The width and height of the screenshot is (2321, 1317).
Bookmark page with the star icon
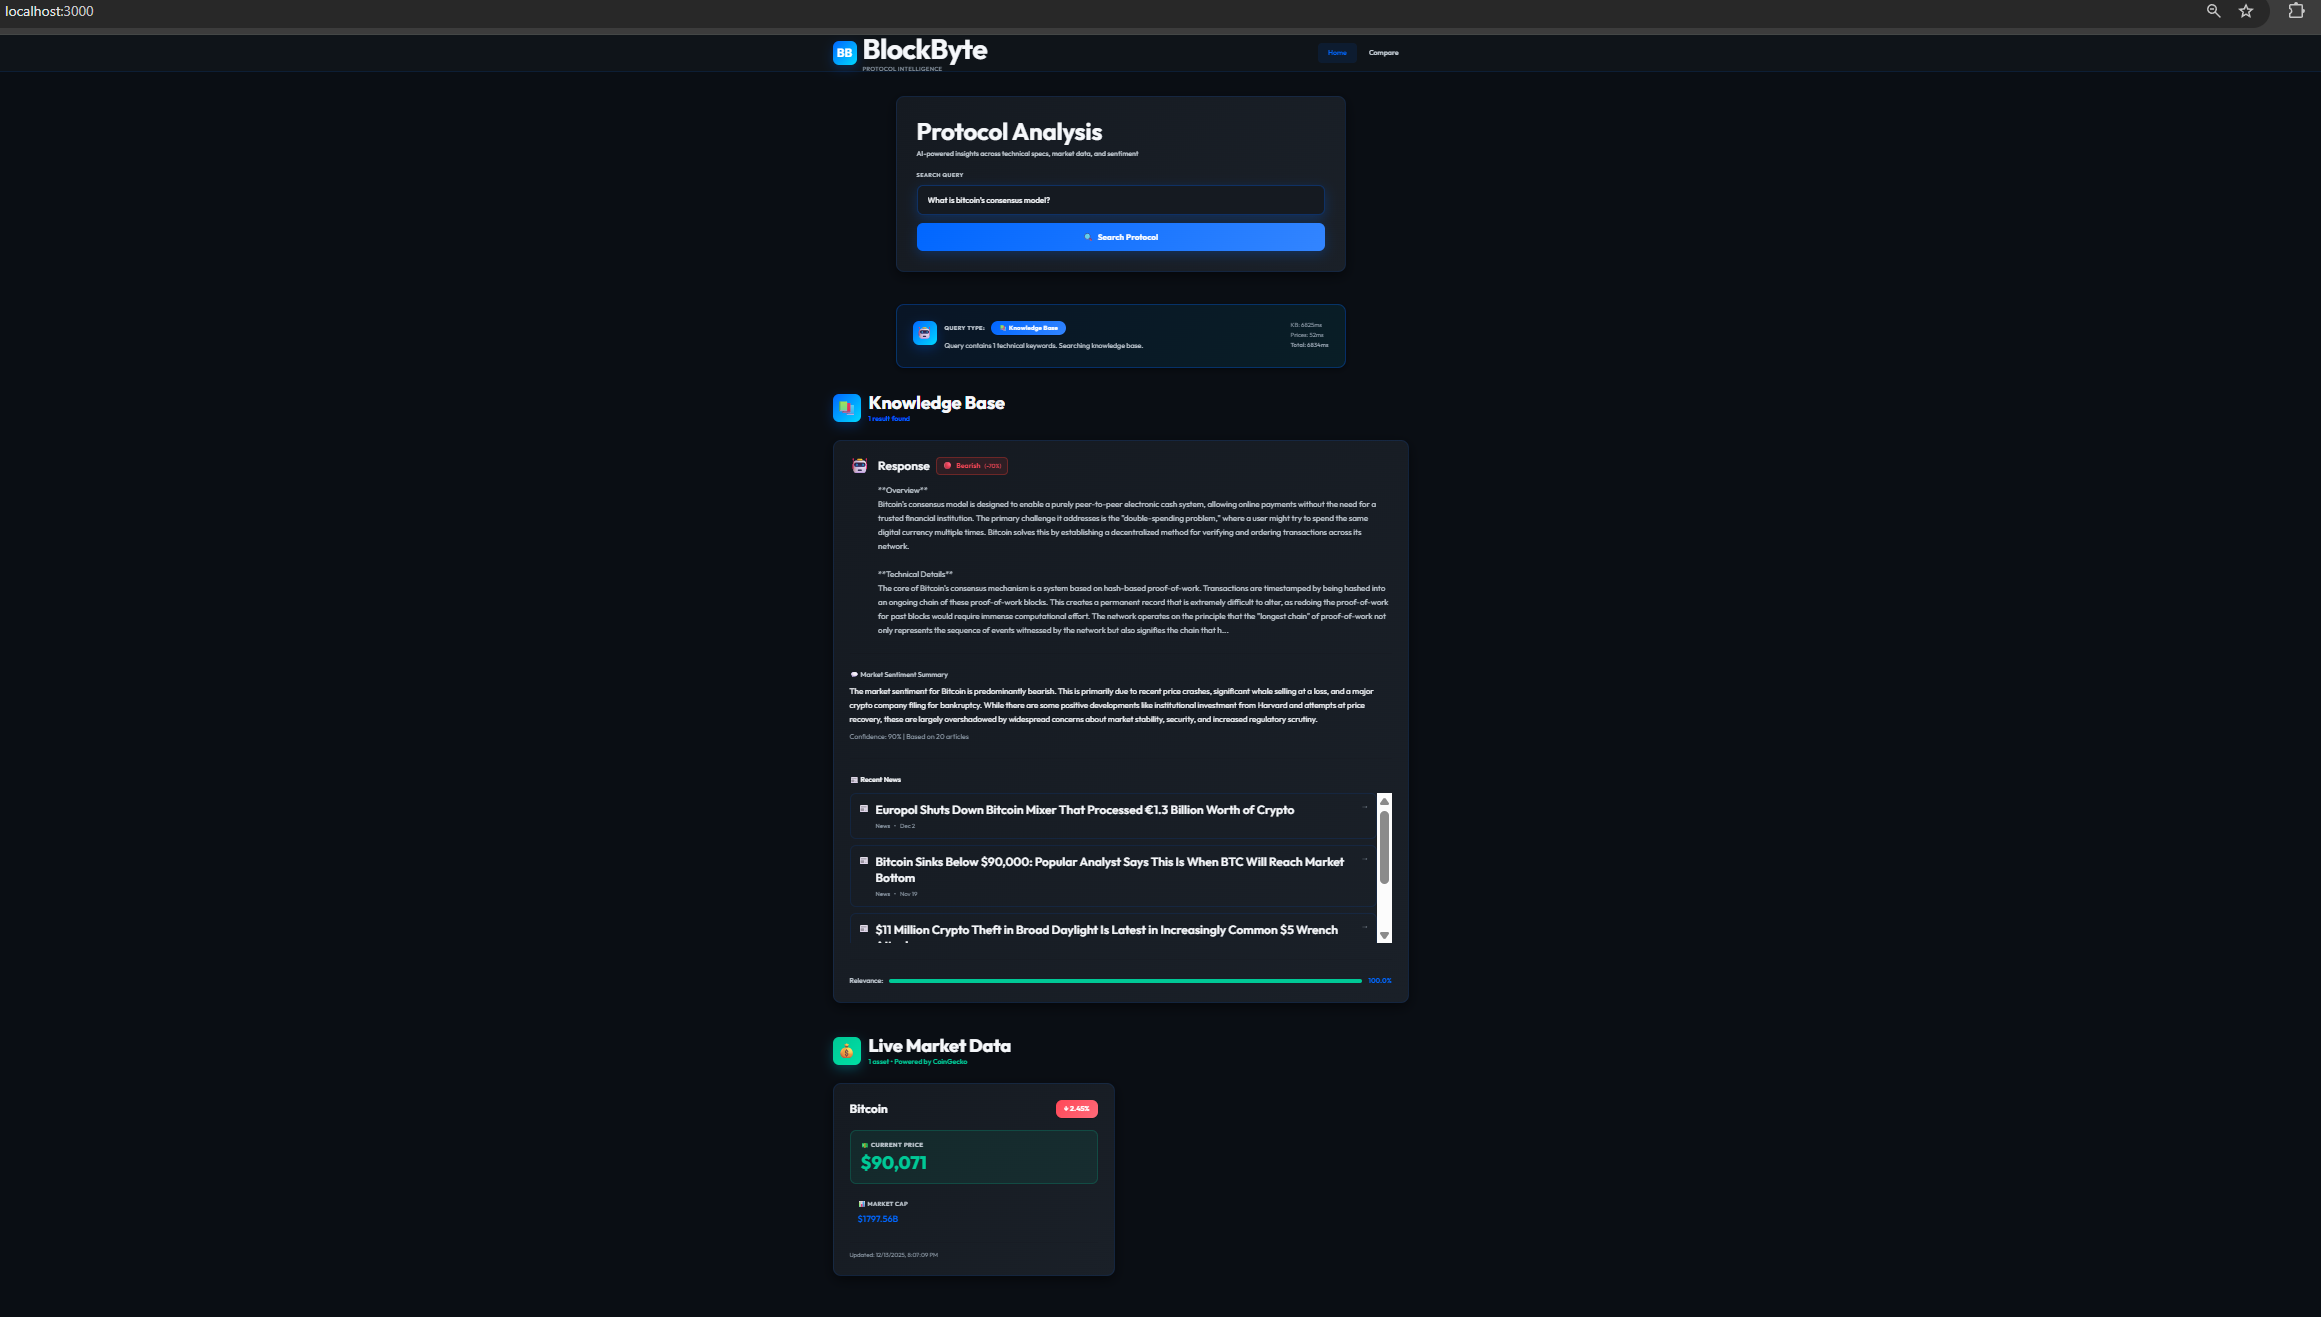pos(2246,11)
